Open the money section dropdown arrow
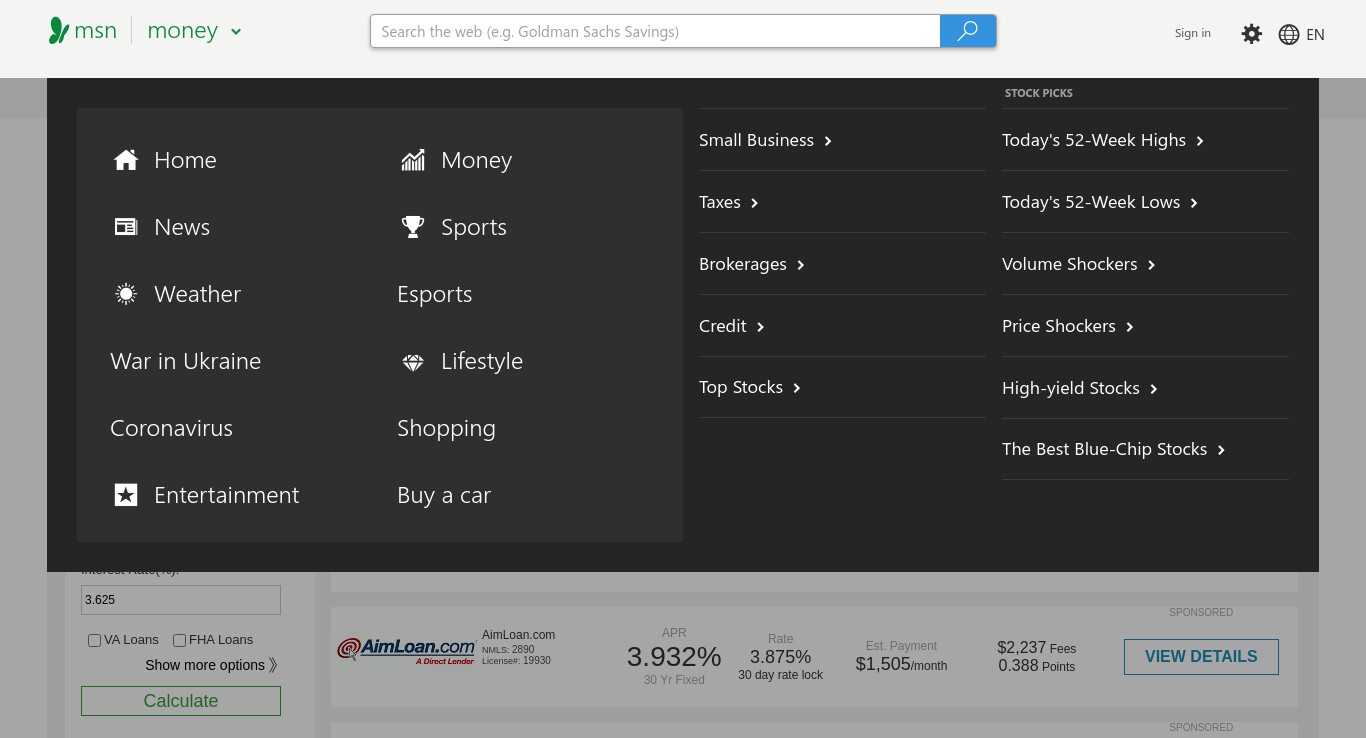1366x738 pixels. click(x=236, y=32)
